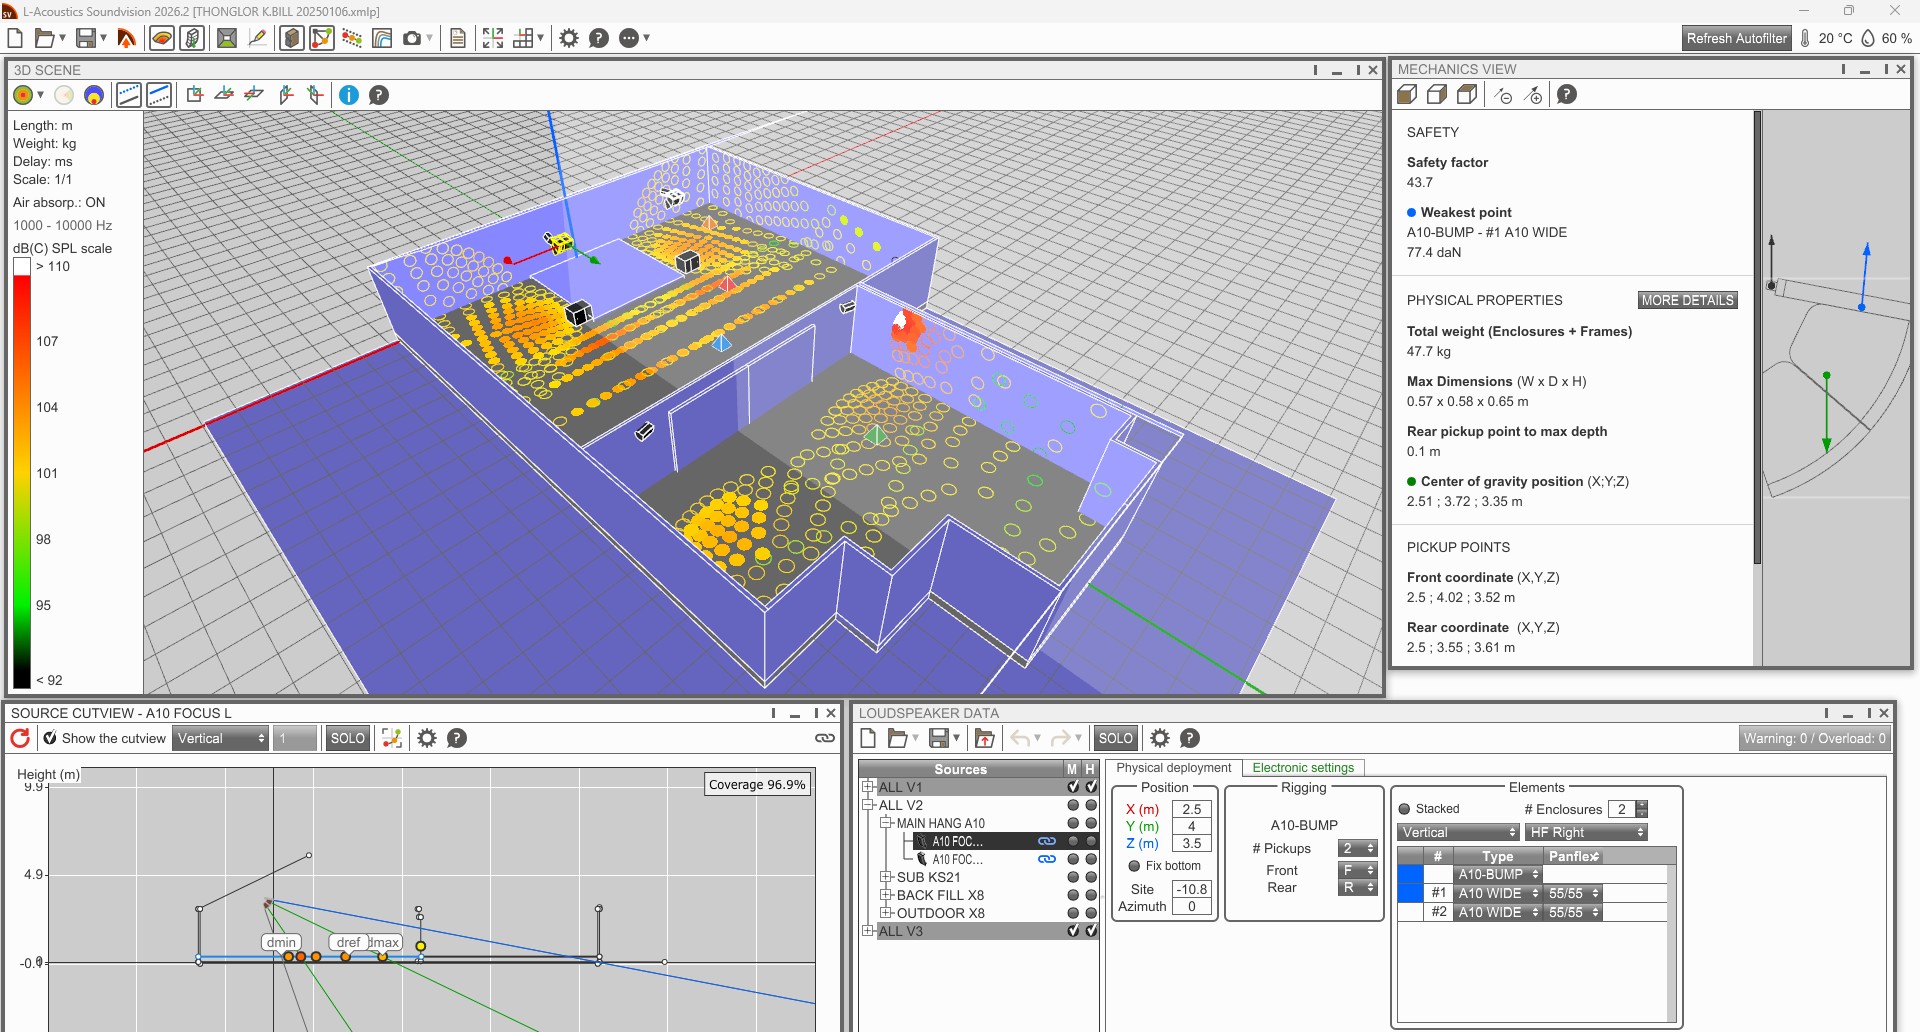Expand the BACK FILL X8 tree group

coord(886,895)
